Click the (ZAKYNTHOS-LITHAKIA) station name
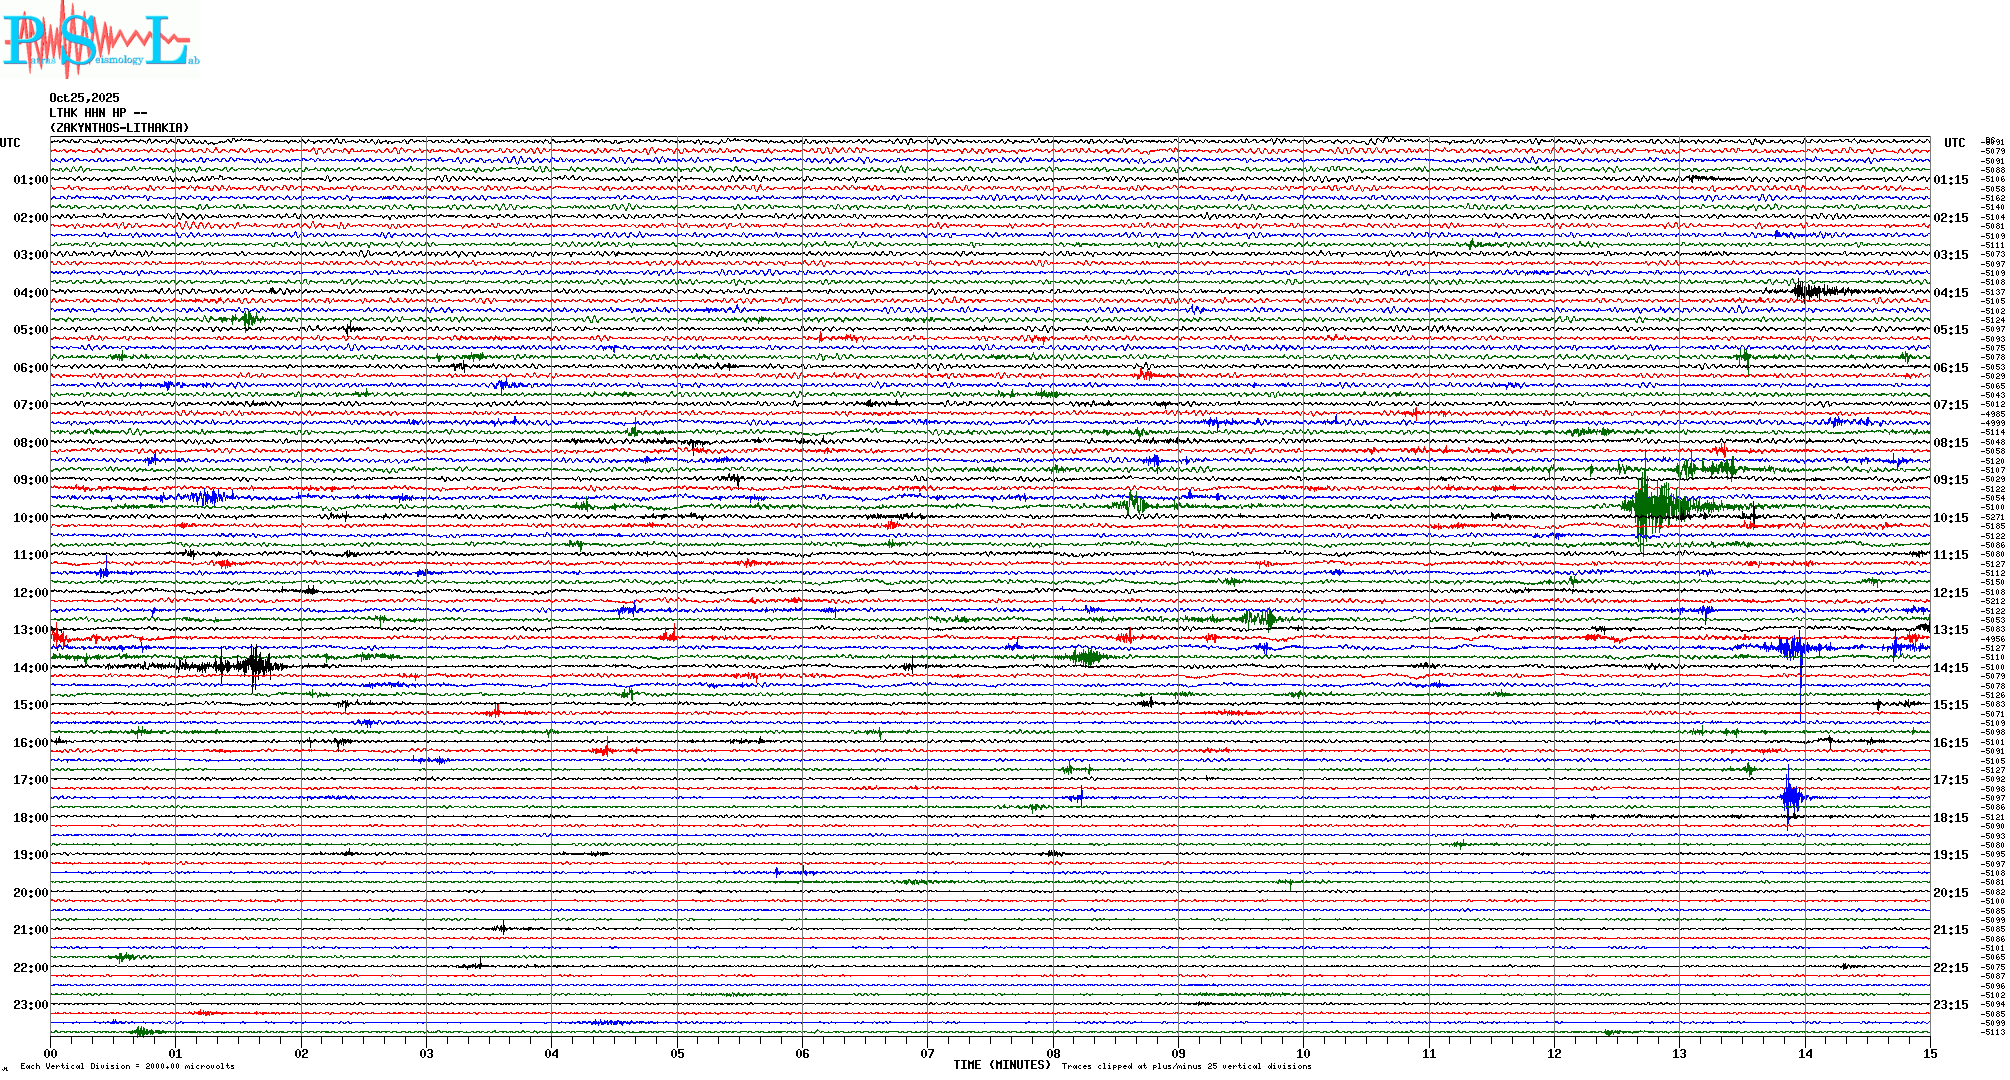Image resolution: width=2010 pixels, height=1080 pixels. (x=119, y=128)
